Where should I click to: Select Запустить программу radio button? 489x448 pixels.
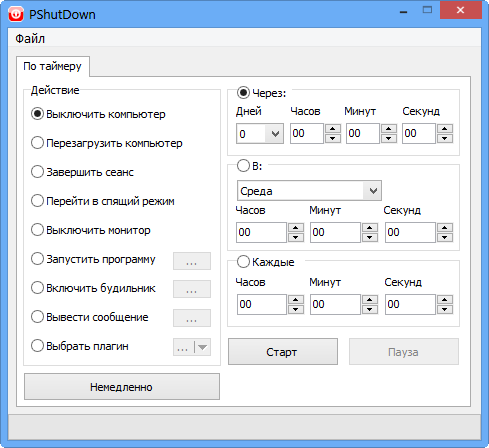point(93,259)
